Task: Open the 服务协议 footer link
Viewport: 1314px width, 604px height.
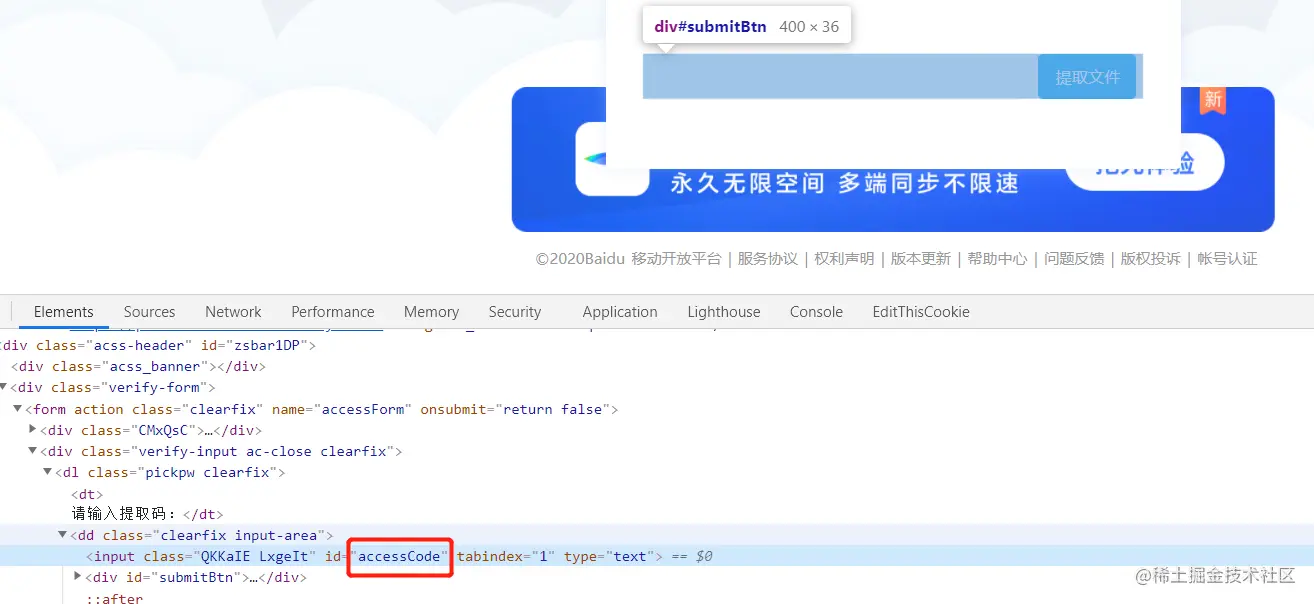Action: (x=768, y=259)
